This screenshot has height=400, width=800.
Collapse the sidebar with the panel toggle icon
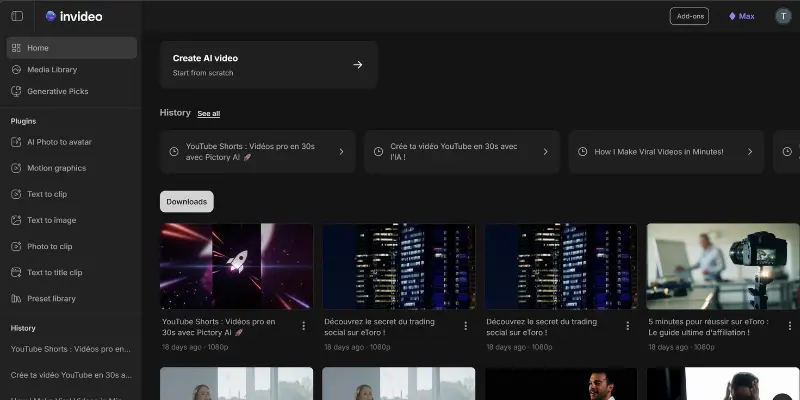click(x=17, y=16)
